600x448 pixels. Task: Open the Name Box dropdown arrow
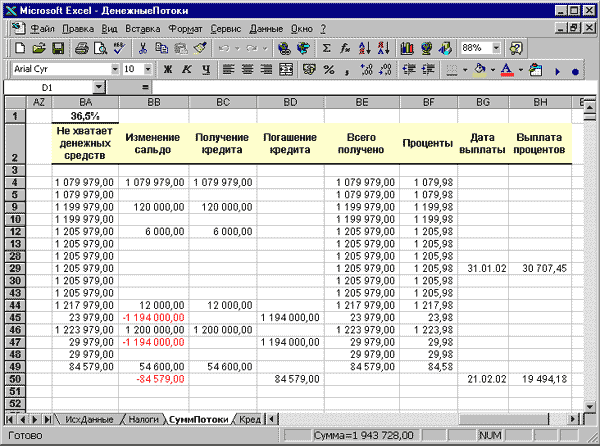click(x=99, y=88)
